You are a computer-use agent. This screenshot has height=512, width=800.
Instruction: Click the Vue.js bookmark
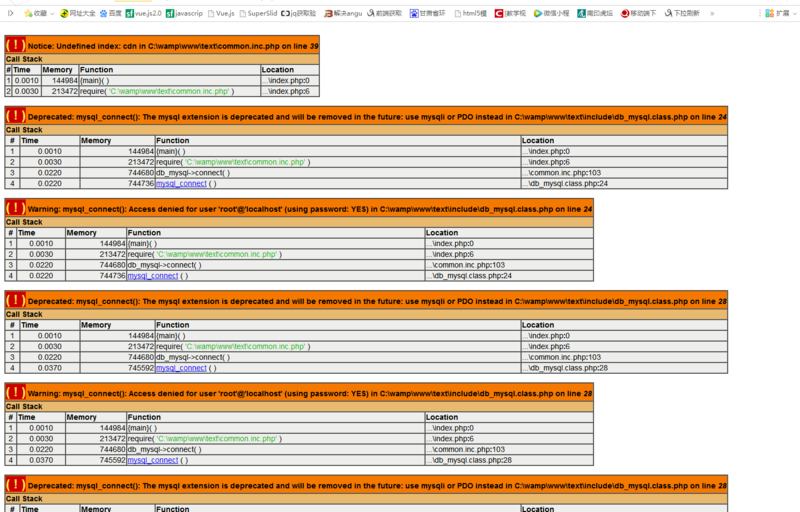click(221, 13)
